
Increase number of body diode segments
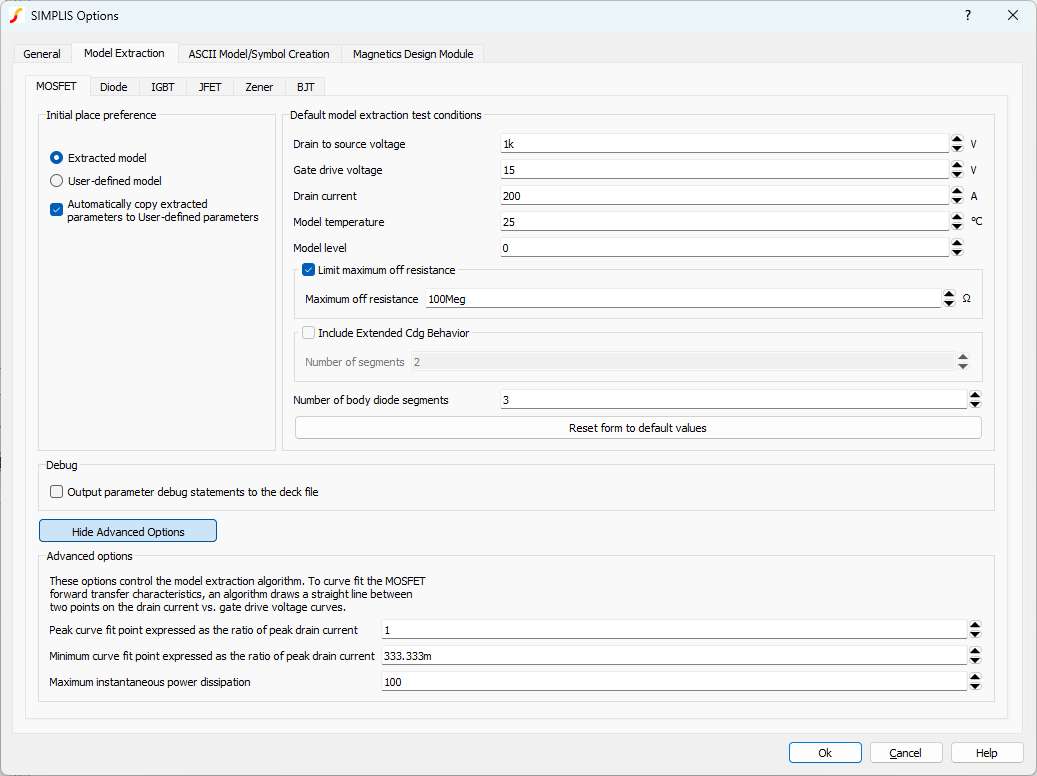(974, 395)
